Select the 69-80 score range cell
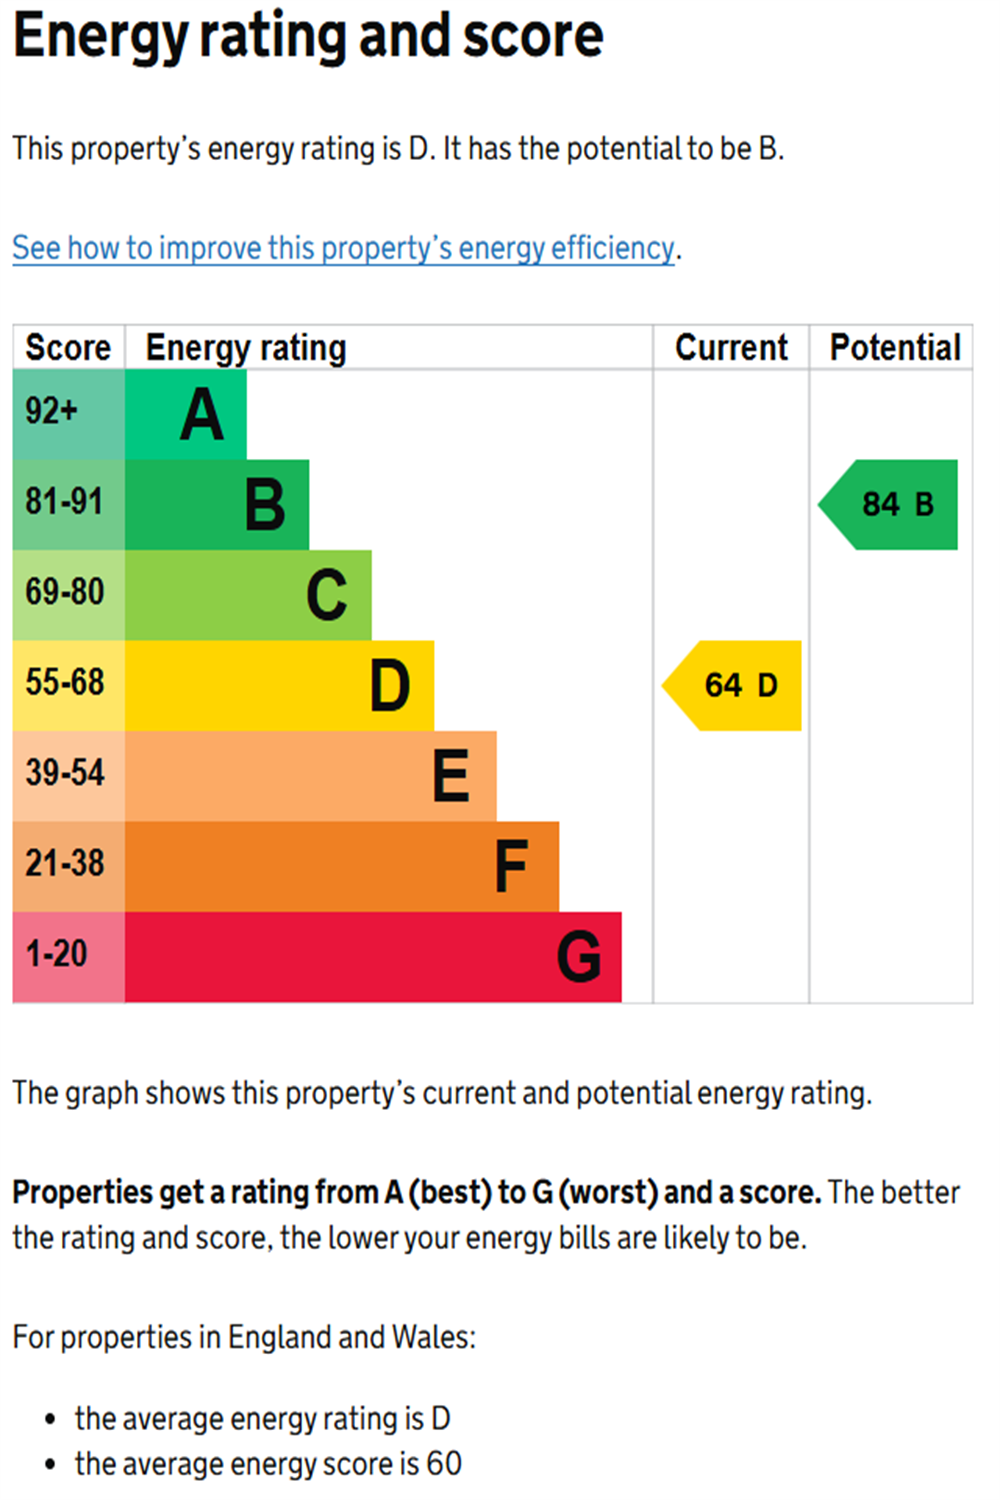The height and width of the screenshot is (1500, 1000). (68, 596)
